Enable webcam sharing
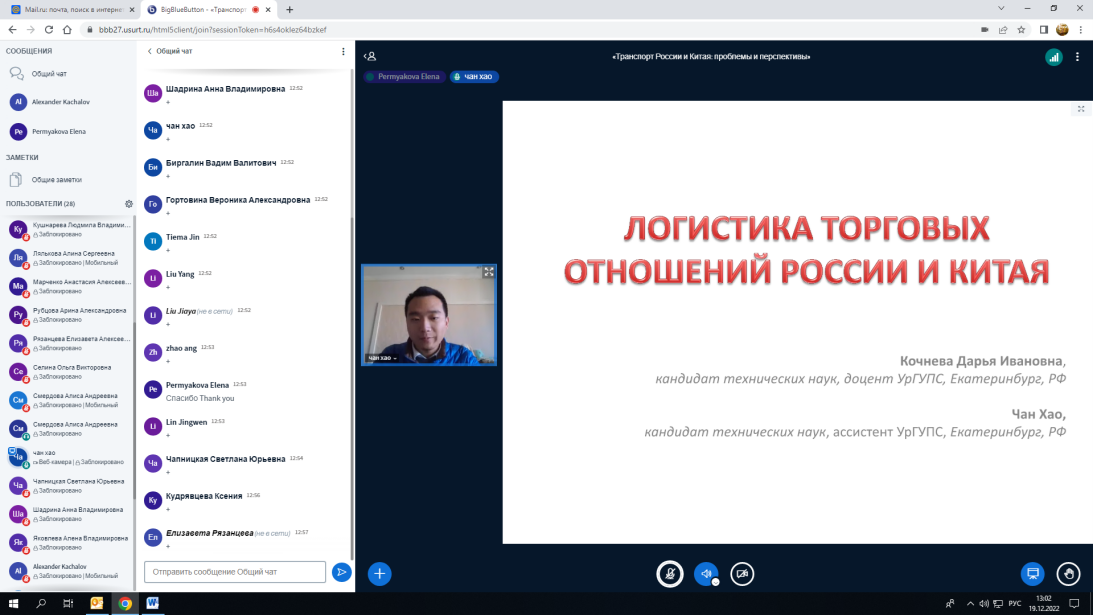The image size is (1093, 615). point(742,573)
